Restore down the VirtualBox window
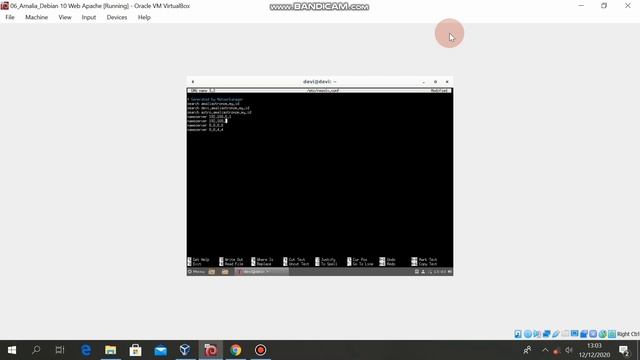Viewport: 640px width, 360px height. click(604, 6)
